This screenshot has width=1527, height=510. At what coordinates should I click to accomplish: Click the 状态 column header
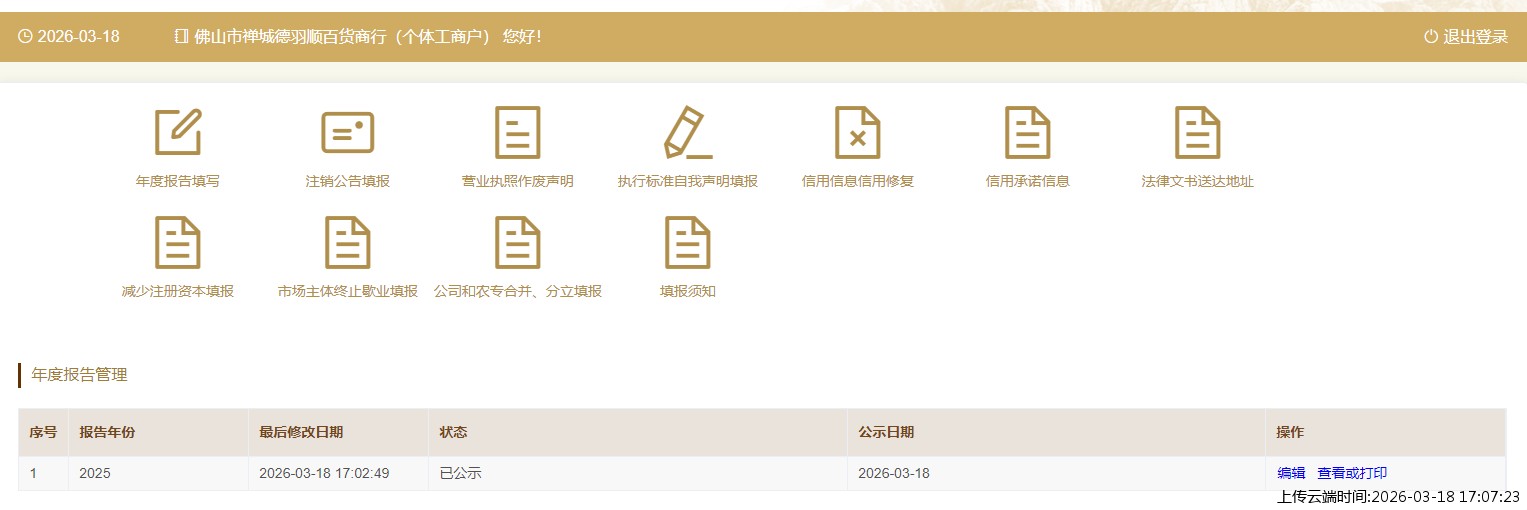click(x=453, y=432)
